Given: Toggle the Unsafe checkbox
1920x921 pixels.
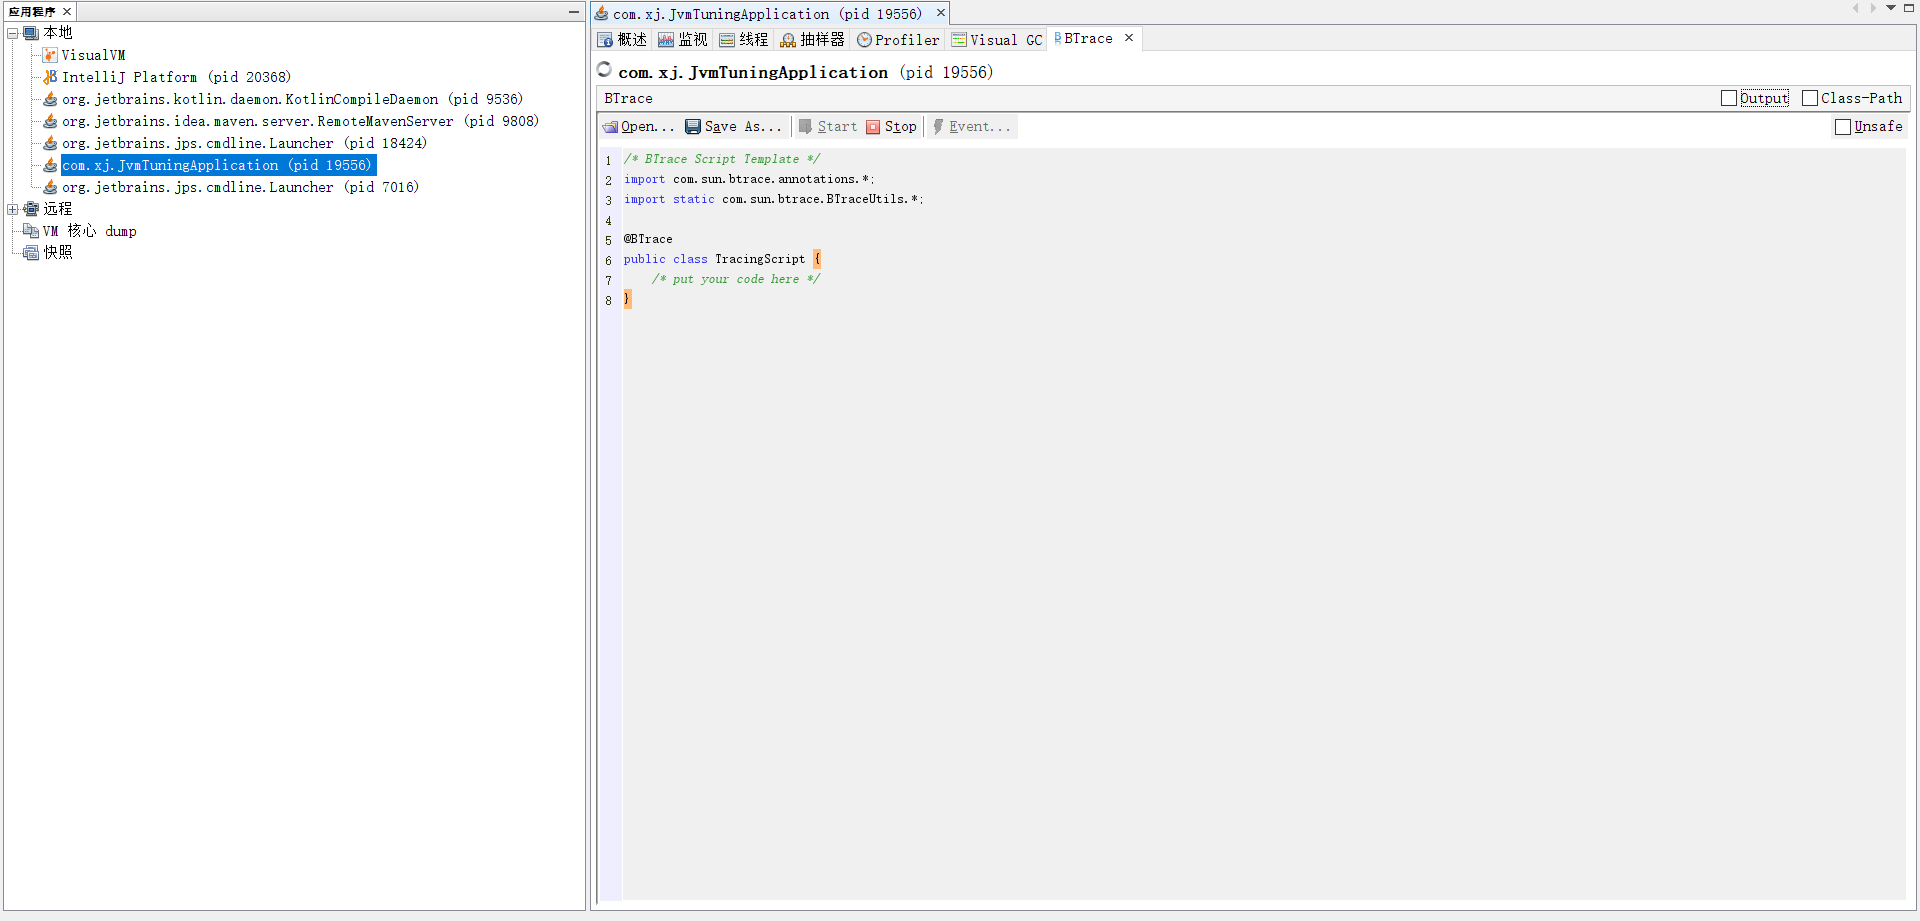Looking at the screenshot, I should [x=1843, y=127].
